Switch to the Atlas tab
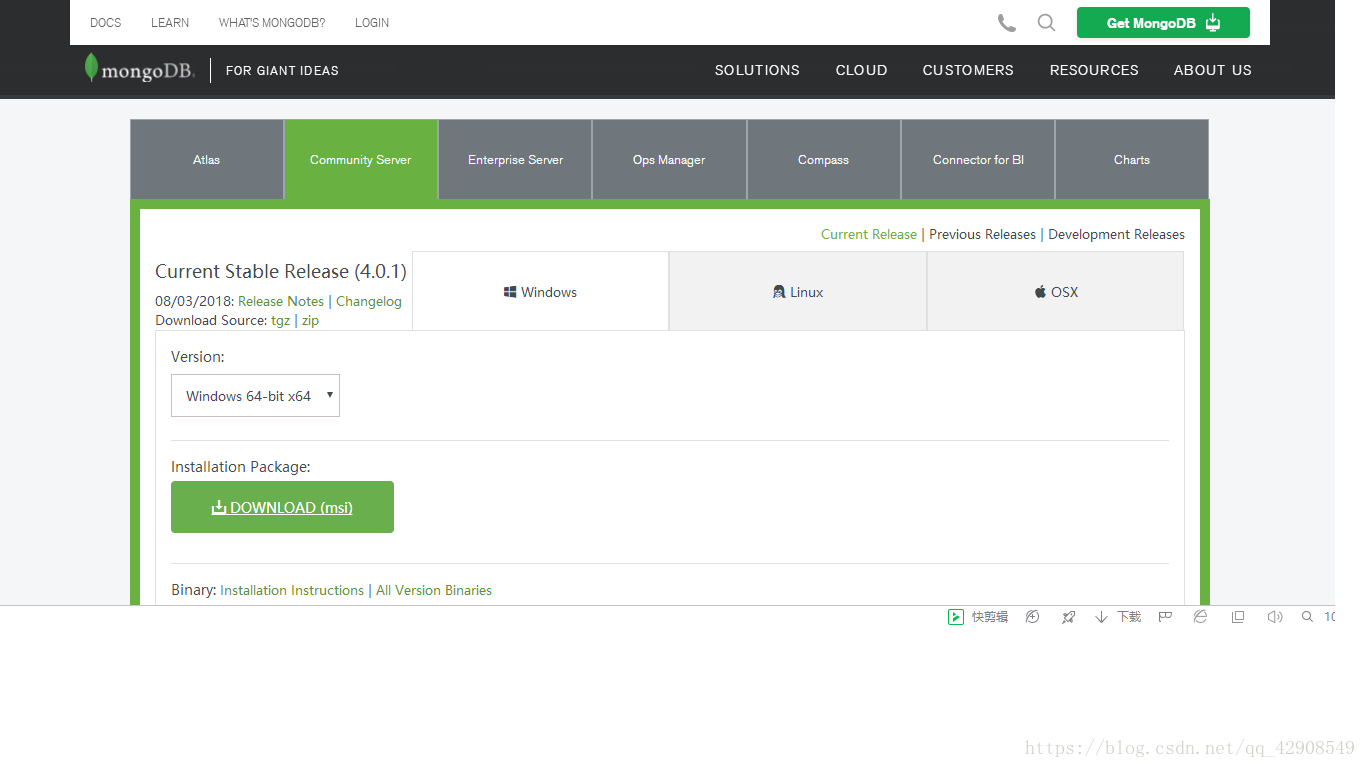Image resolution: width=1366 pixels, height=768 pixels. 207,160
